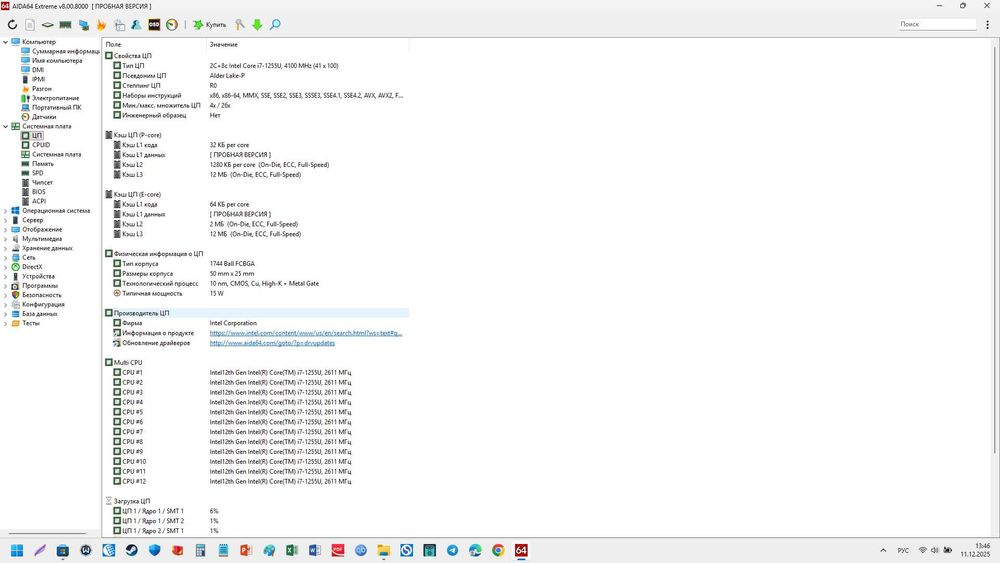Show hidden tray icons chevron
1000x563 pixels.
[883, 550]
